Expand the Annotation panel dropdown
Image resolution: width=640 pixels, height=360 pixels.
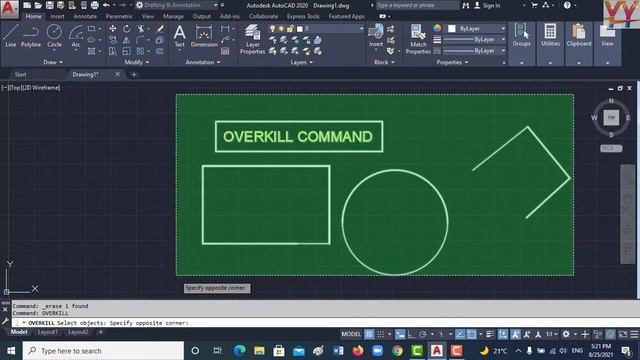203,62
